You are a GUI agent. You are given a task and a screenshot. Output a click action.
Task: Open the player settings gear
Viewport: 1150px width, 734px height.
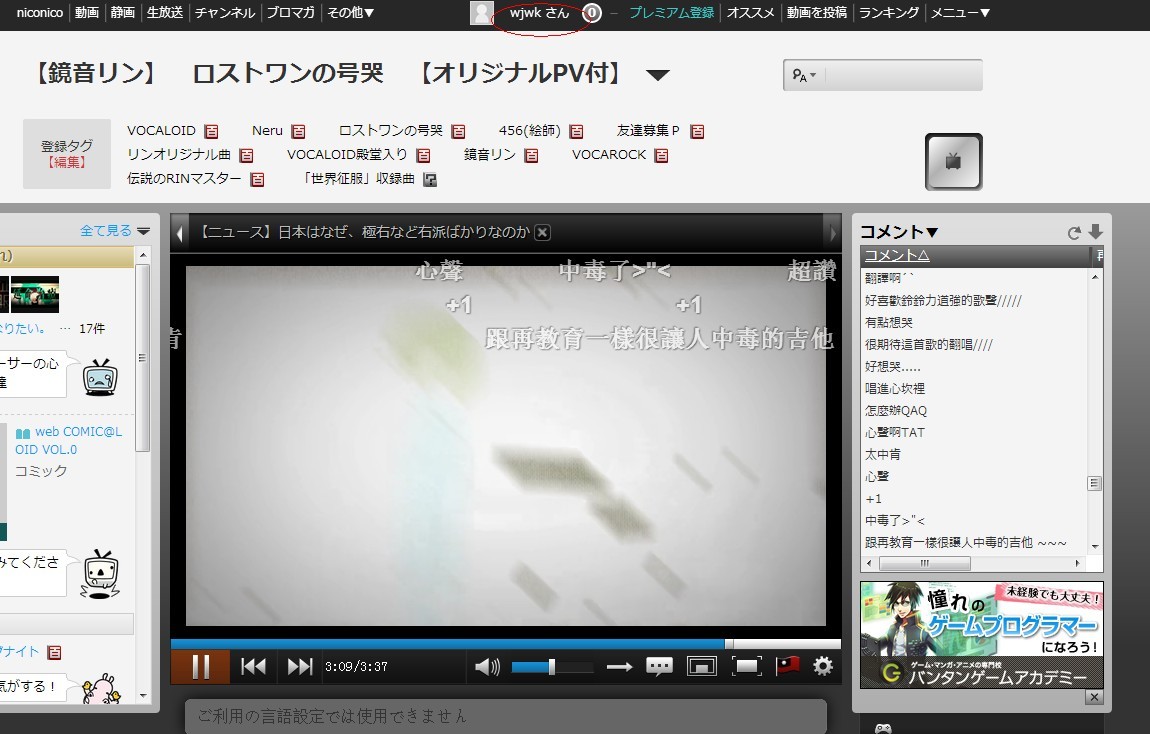click(x=823, y=667)
